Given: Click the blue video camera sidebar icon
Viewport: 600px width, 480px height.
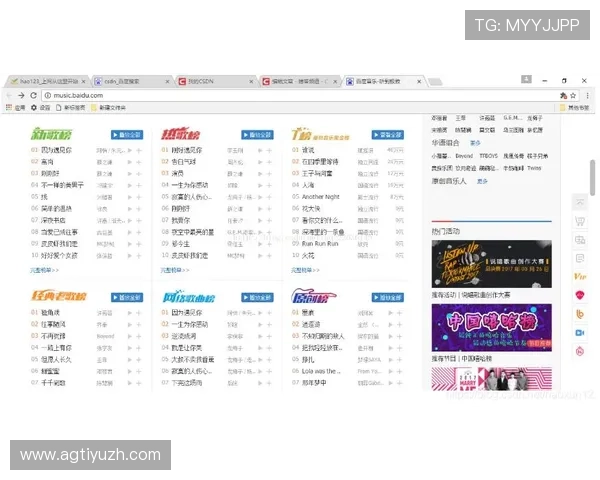Looking at the screenshot, I should [580, 333].
